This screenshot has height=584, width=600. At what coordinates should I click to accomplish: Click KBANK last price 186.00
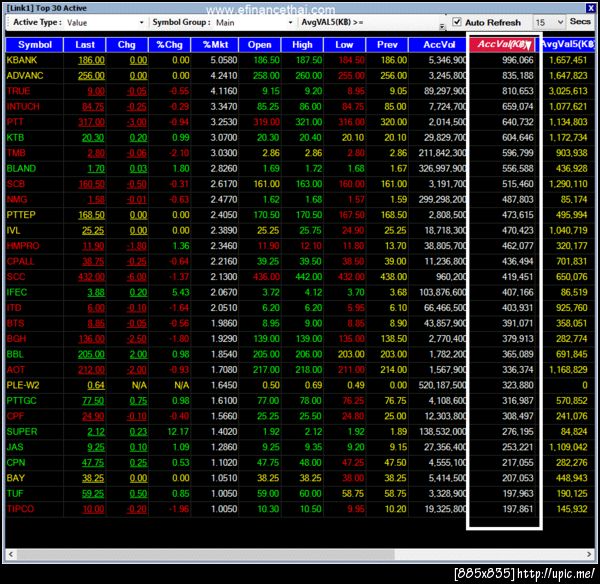click(x=91, y=60)
